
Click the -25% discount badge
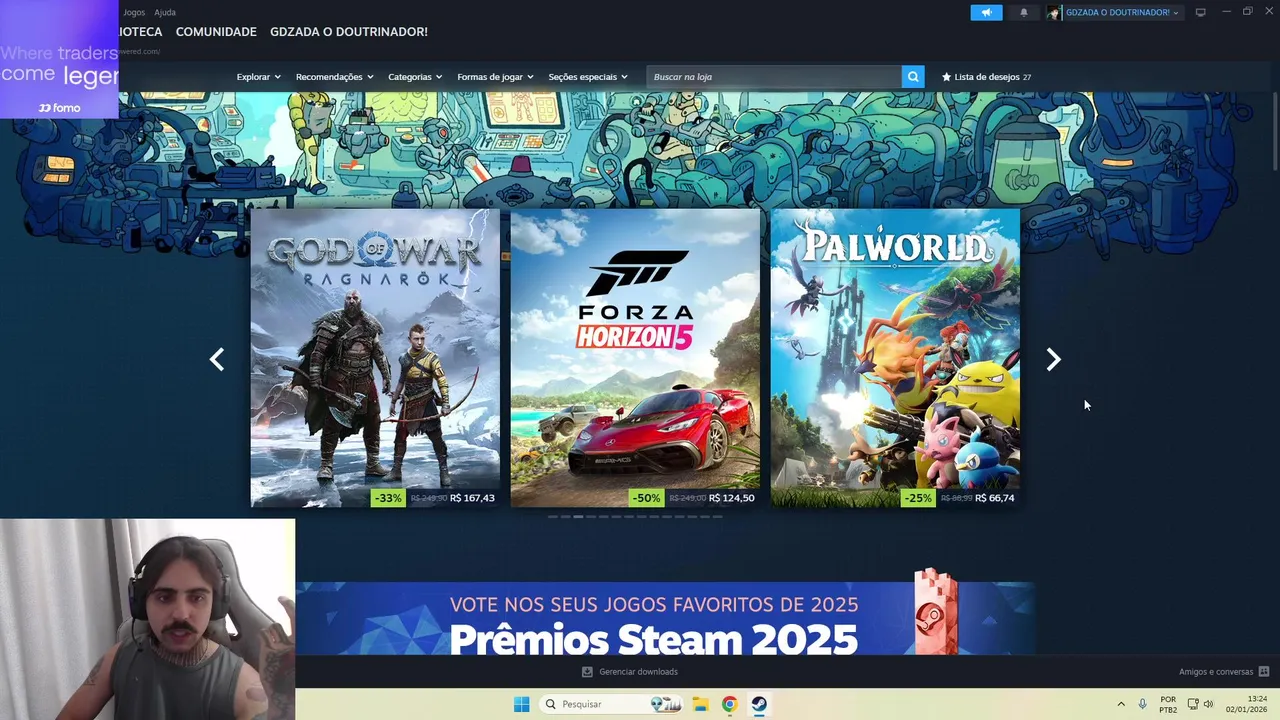pyautogui.click(x=918, y=498)
